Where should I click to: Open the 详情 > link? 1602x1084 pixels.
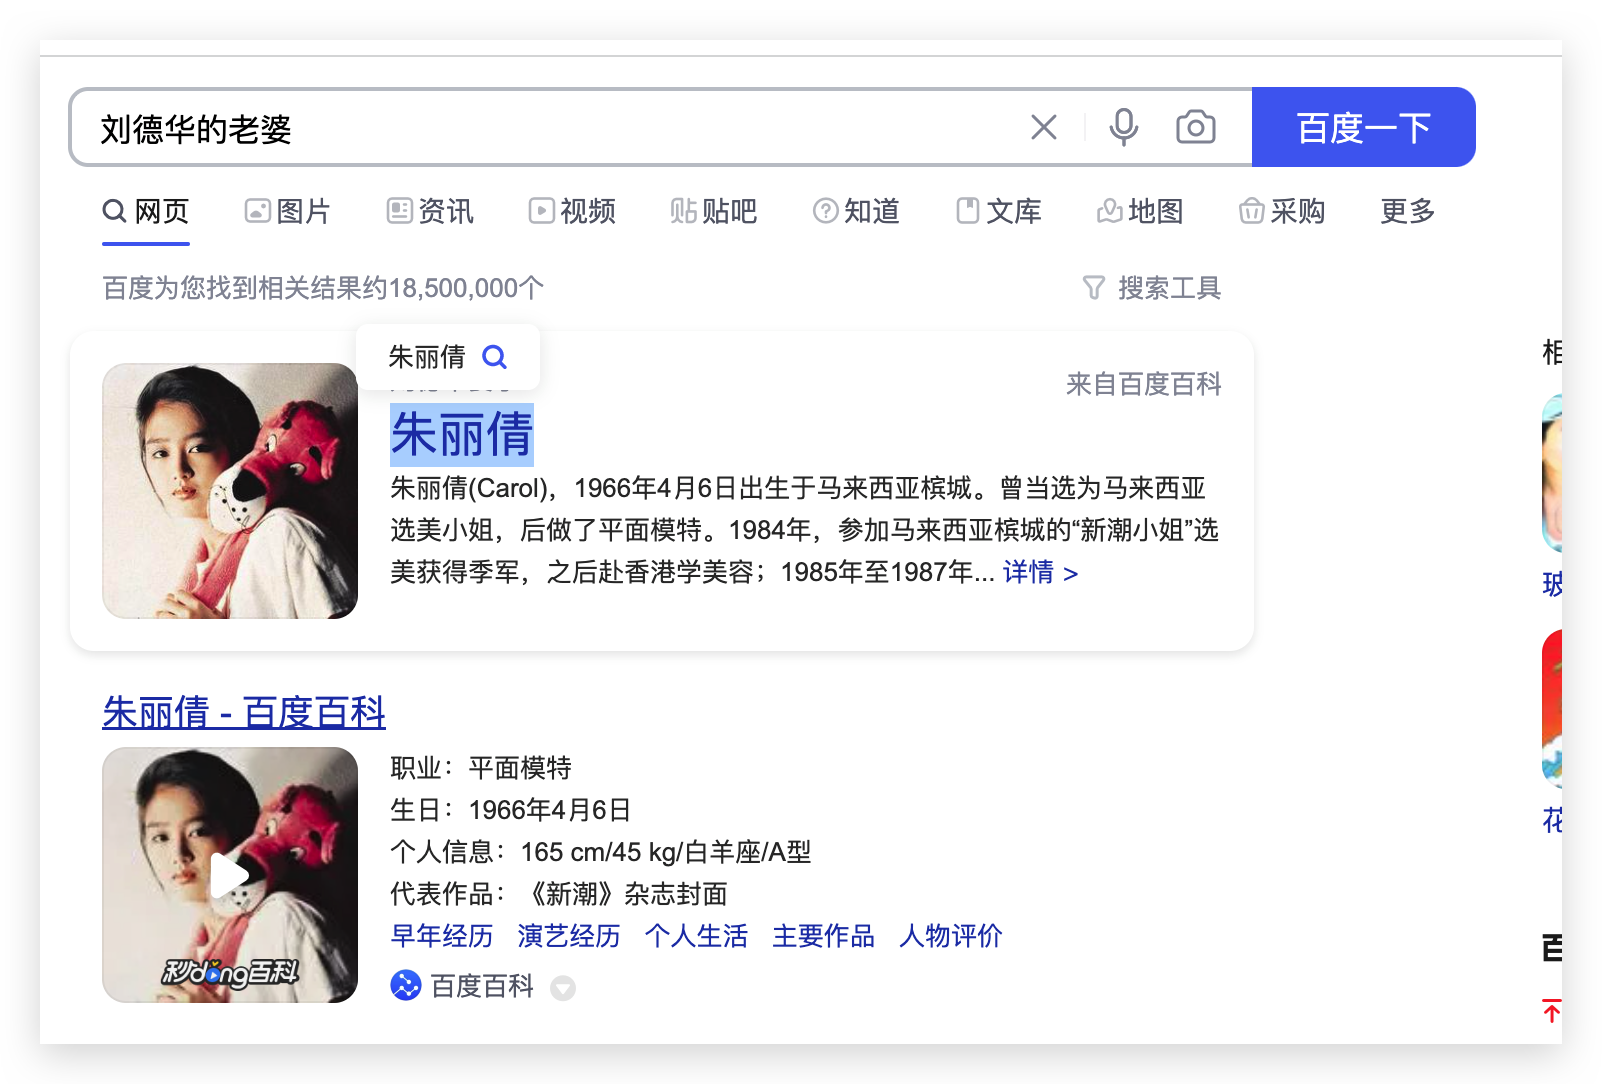point(1041,572)
